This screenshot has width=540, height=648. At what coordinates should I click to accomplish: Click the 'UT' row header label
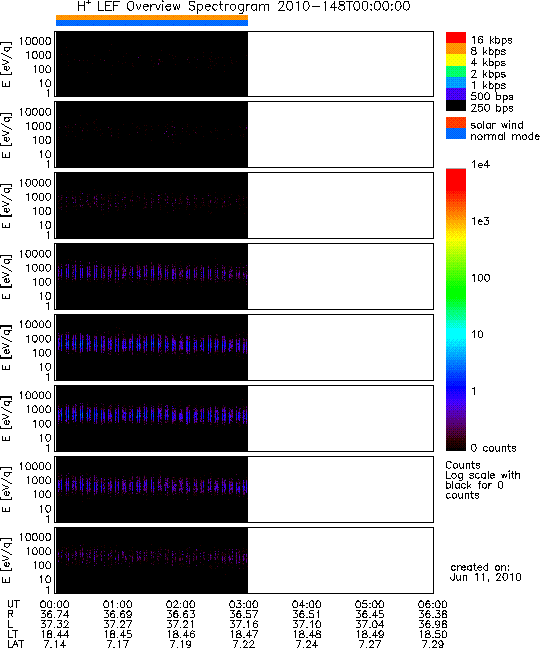pos(13,605)
